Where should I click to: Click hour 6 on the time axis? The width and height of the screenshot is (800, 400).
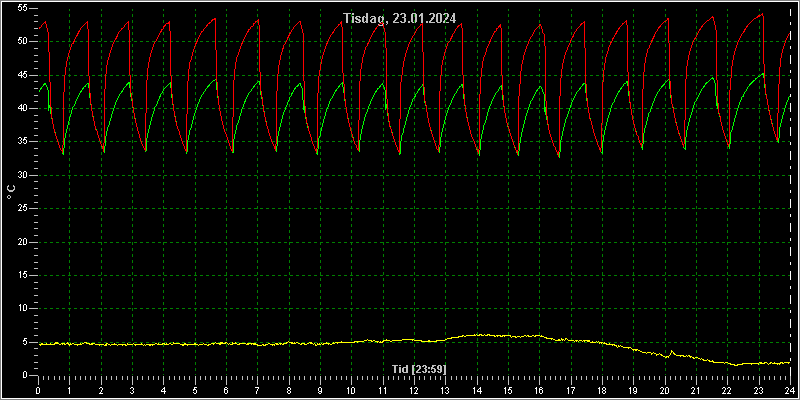[226, 390]
